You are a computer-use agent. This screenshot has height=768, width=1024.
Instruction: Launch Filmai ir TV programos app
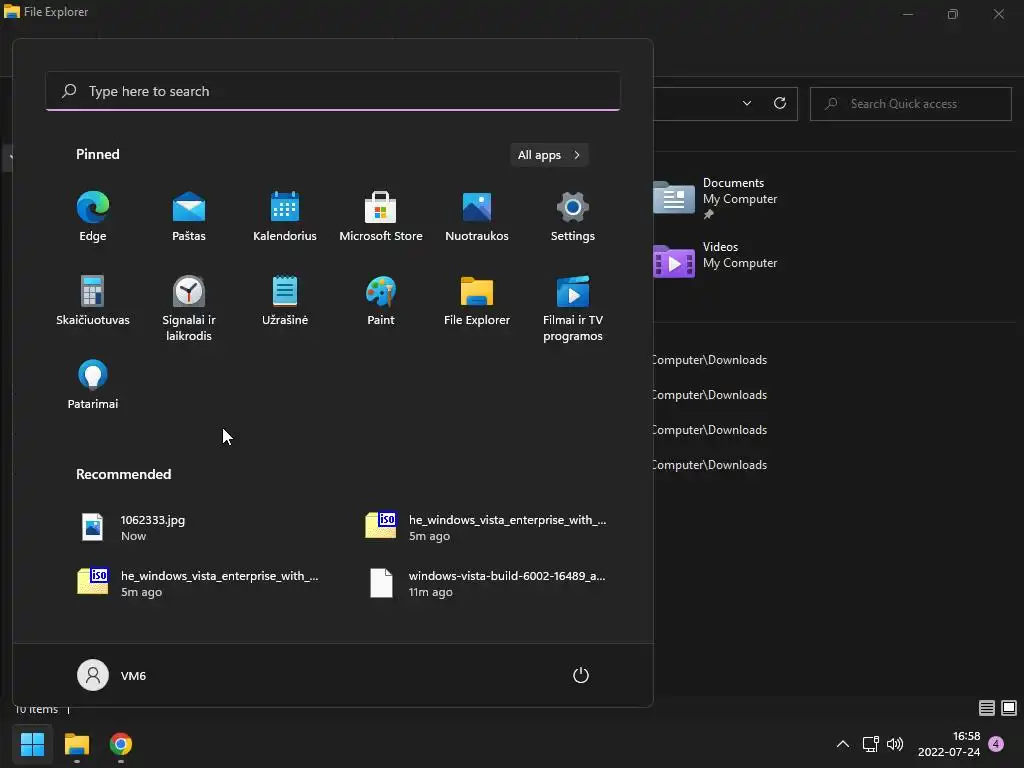point(573,308)
